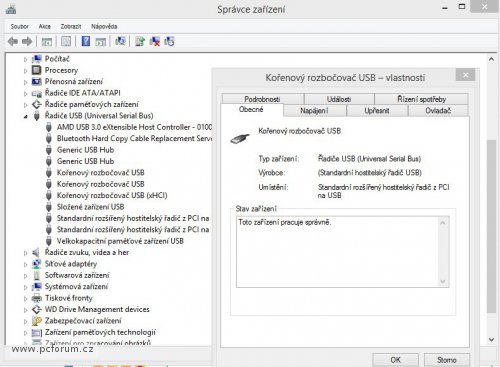The width and height of the screenshot is (500, 367).
Task: Expand the Procesory node
Action: (25, 71)
